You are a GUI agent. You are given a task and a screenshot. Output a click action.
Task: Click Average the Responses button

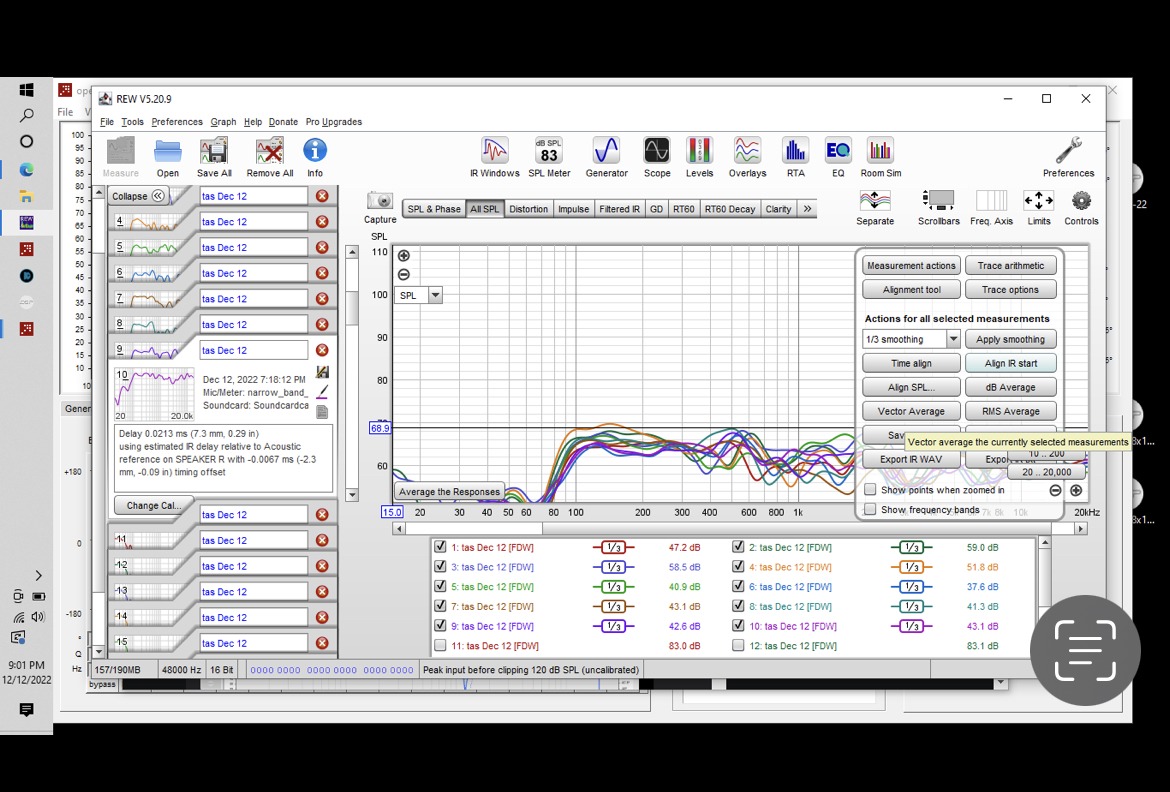coord(449,492)
